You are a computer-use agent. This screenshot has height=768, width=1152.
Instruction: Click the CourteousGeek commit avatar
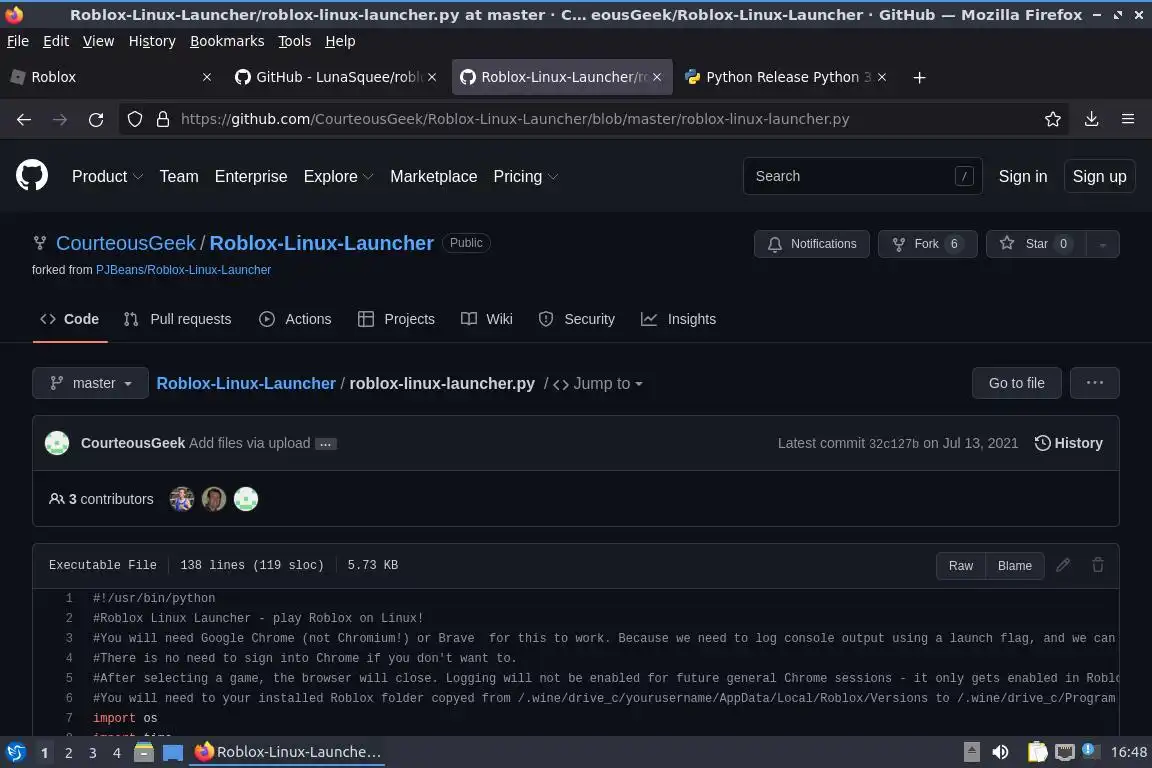(x=57, y=443)
